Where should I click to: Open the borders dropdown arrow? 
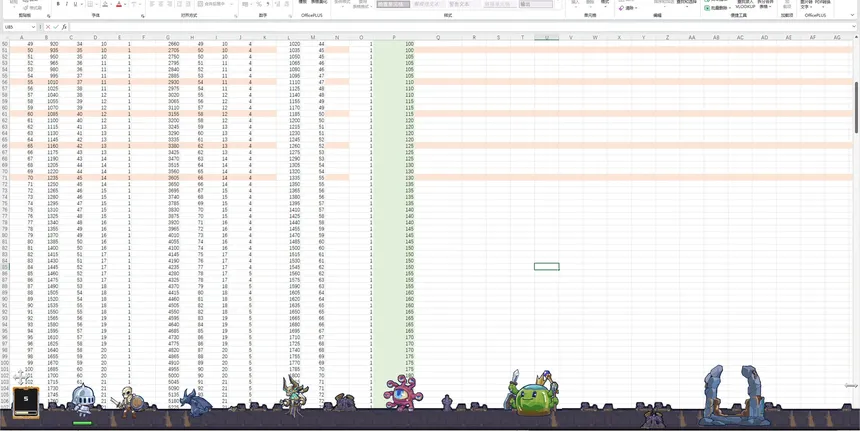(x=97, y=4)
